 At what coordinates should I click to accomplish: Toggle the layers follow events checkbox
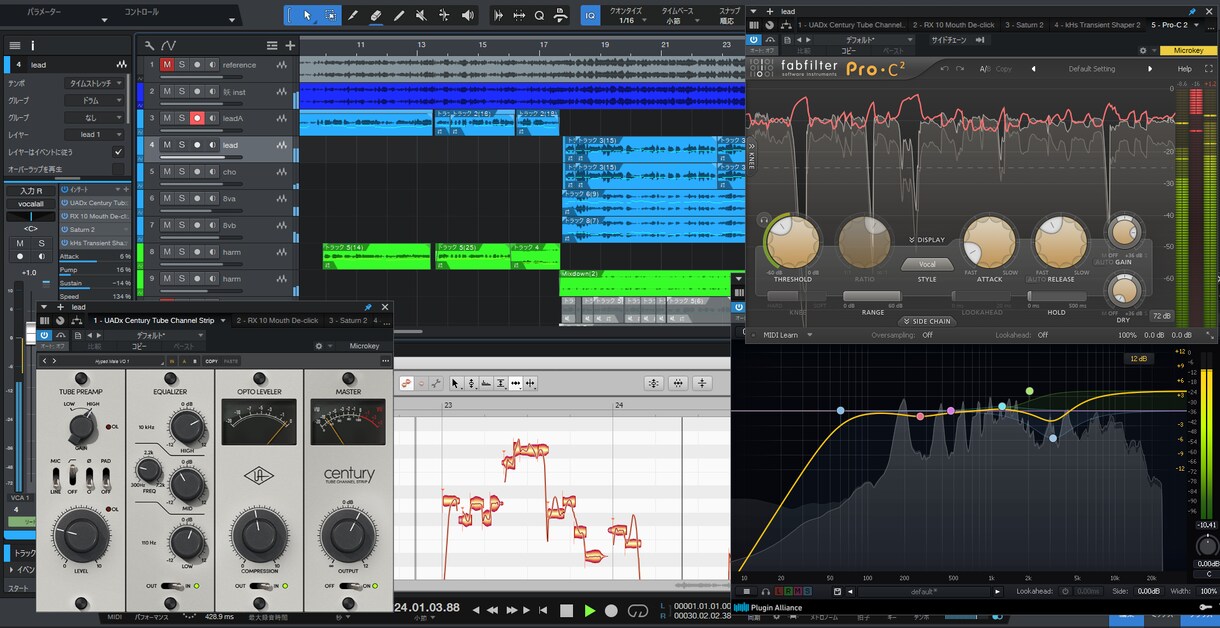[118, 152]
